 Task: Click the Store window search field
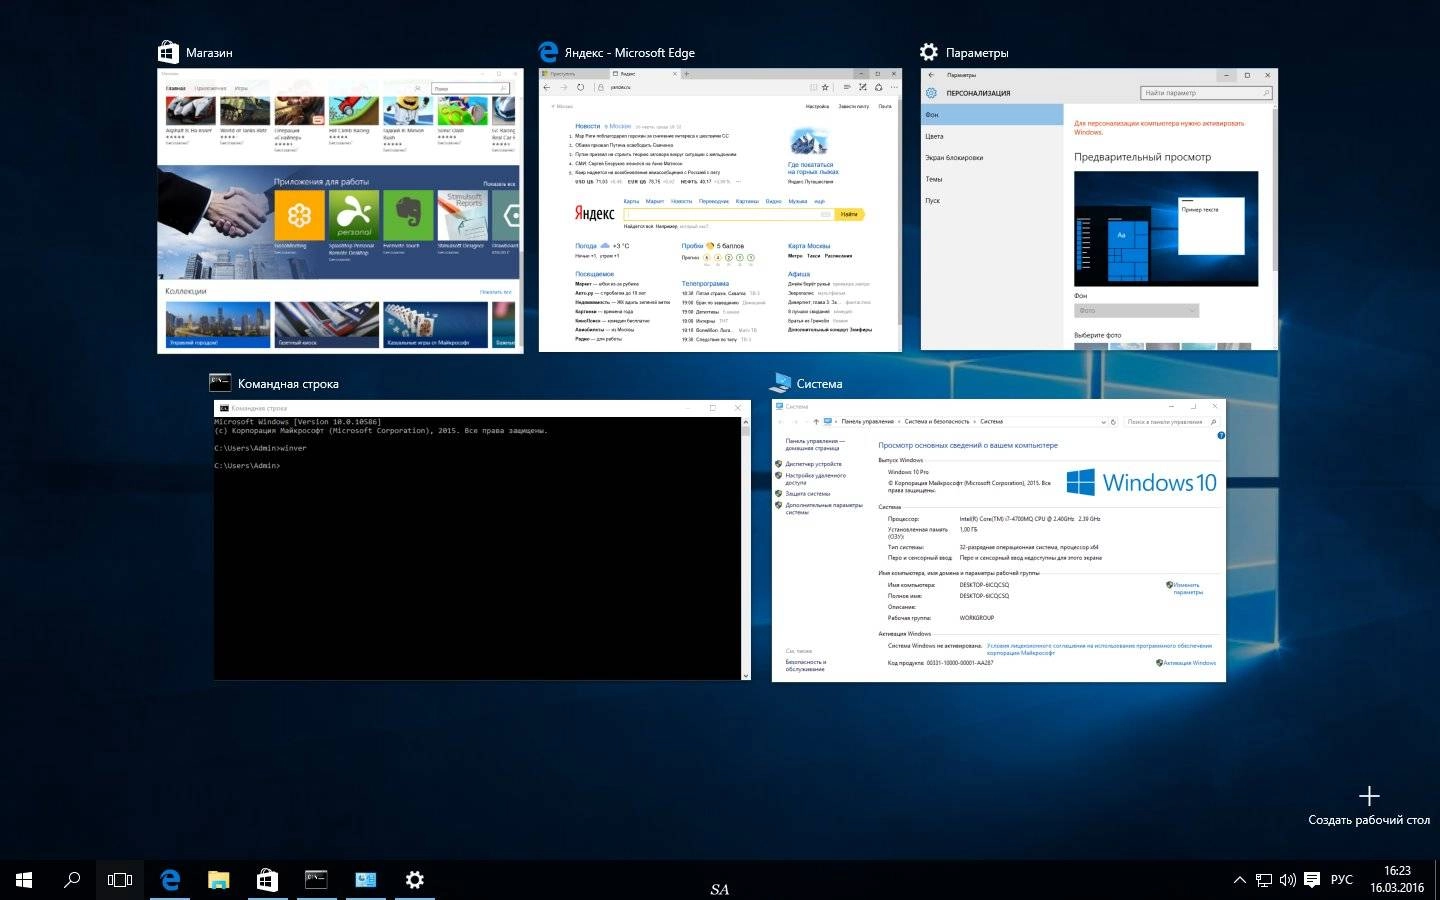pos(470,88)
